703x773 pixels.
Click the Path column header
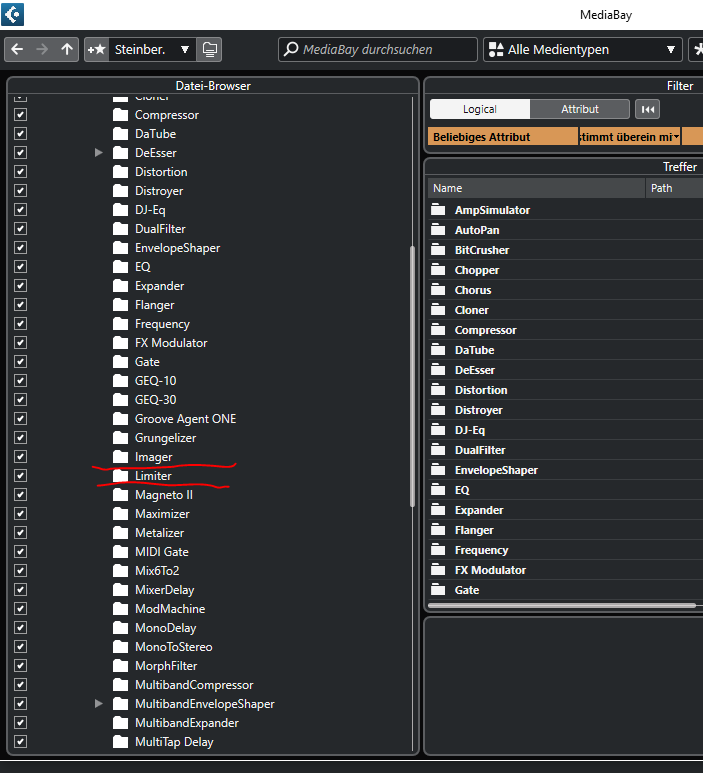[672, 188]
